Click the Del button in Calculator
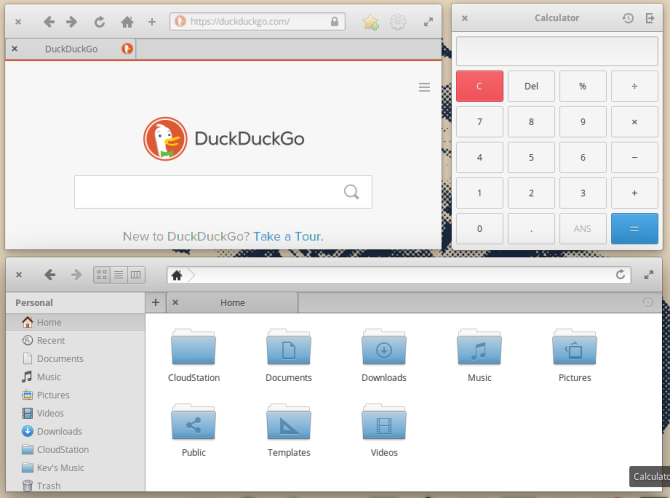 531,86
